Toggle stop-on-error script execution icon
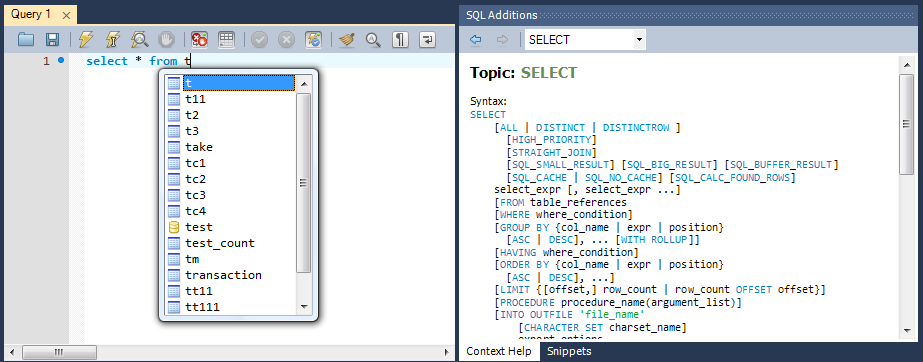Image resolution: width=923 pixels, height=362 pixels. click(200, 39)
